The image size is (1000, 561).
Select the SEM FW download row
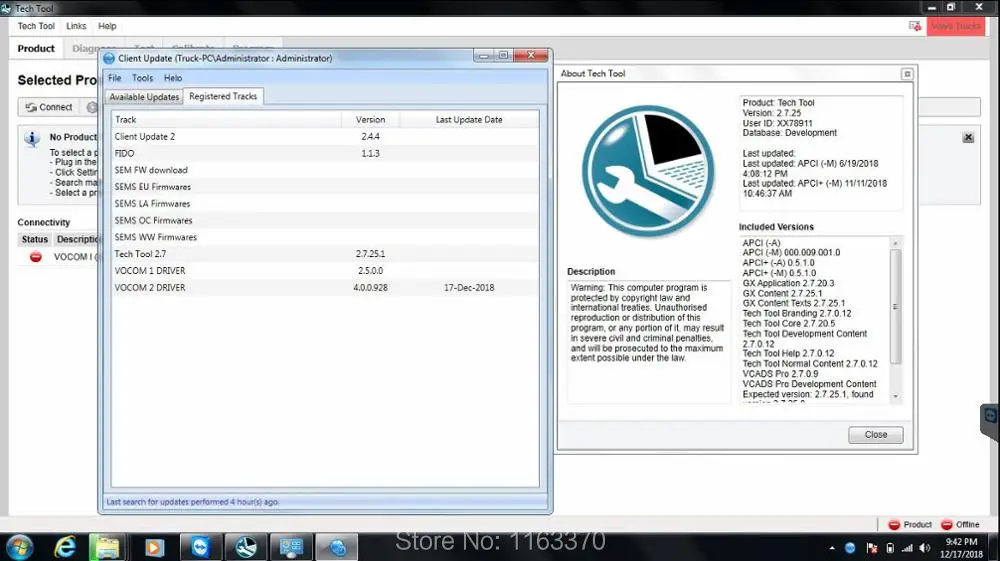pos(325,170)
